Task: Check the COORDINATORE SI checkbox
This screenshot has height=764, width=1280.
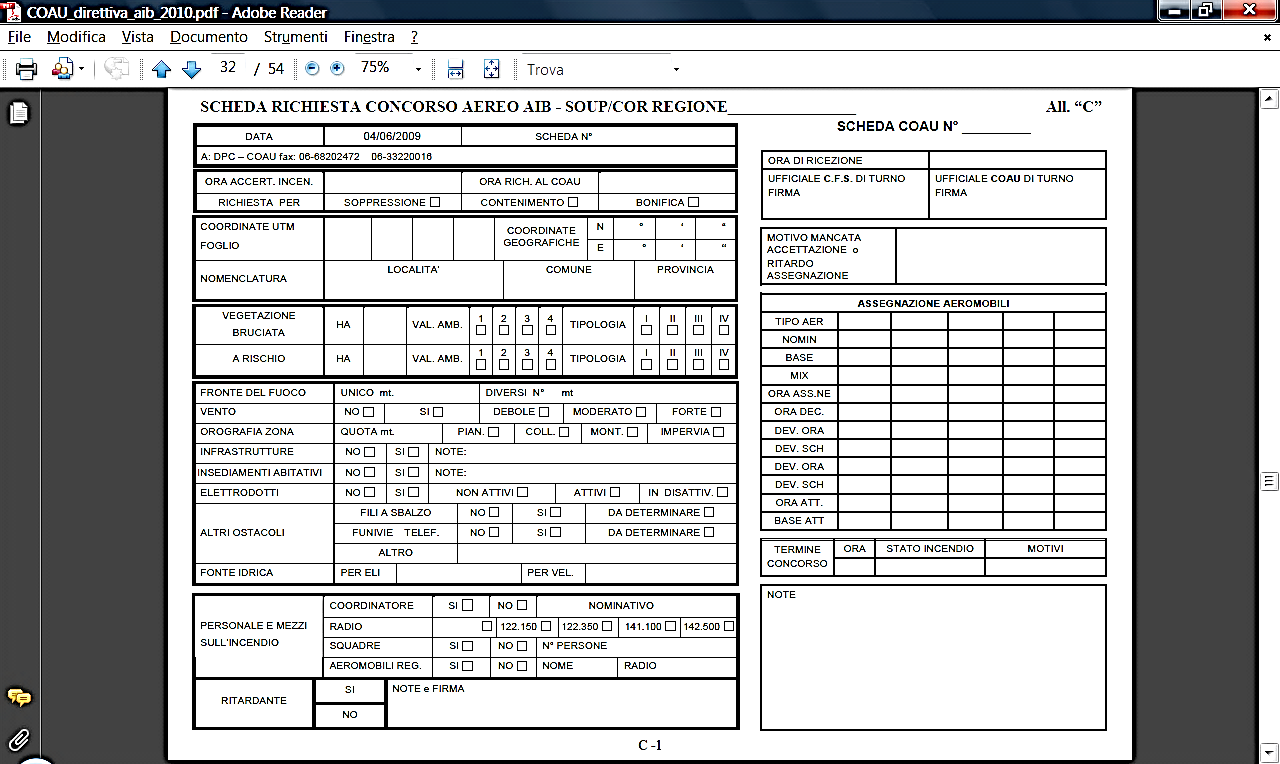Action: (467, 605)
